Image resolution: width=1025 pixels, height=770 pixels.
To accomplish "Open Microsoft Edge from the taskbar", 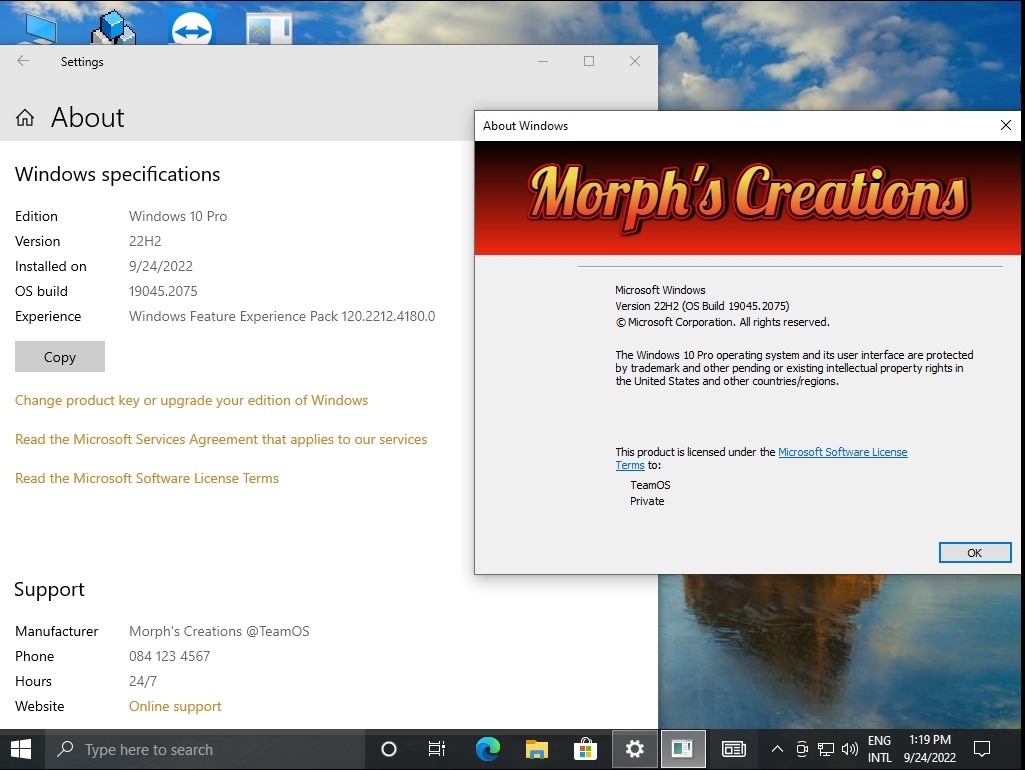I will [487, 749].
